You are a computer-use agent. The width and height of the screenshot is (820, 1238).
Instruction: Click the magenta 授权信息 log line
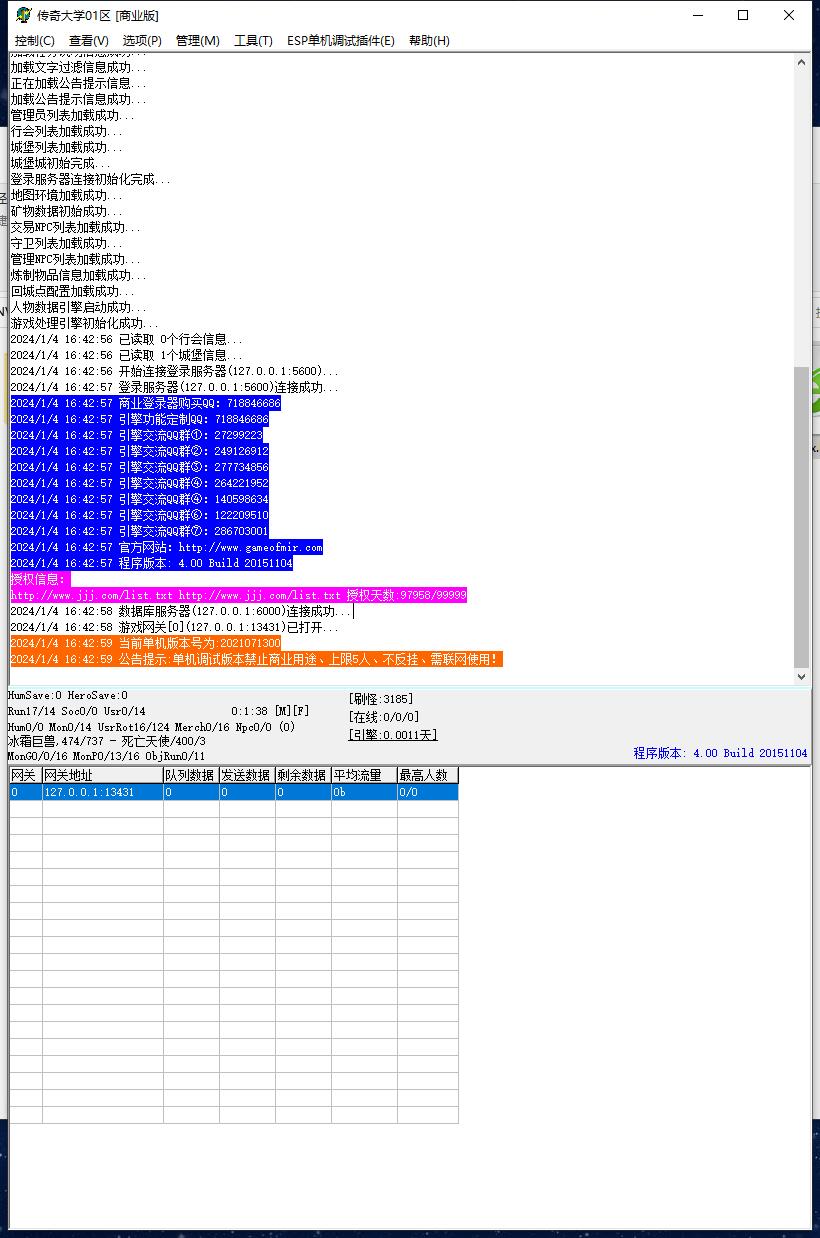[x=40, y=579]
